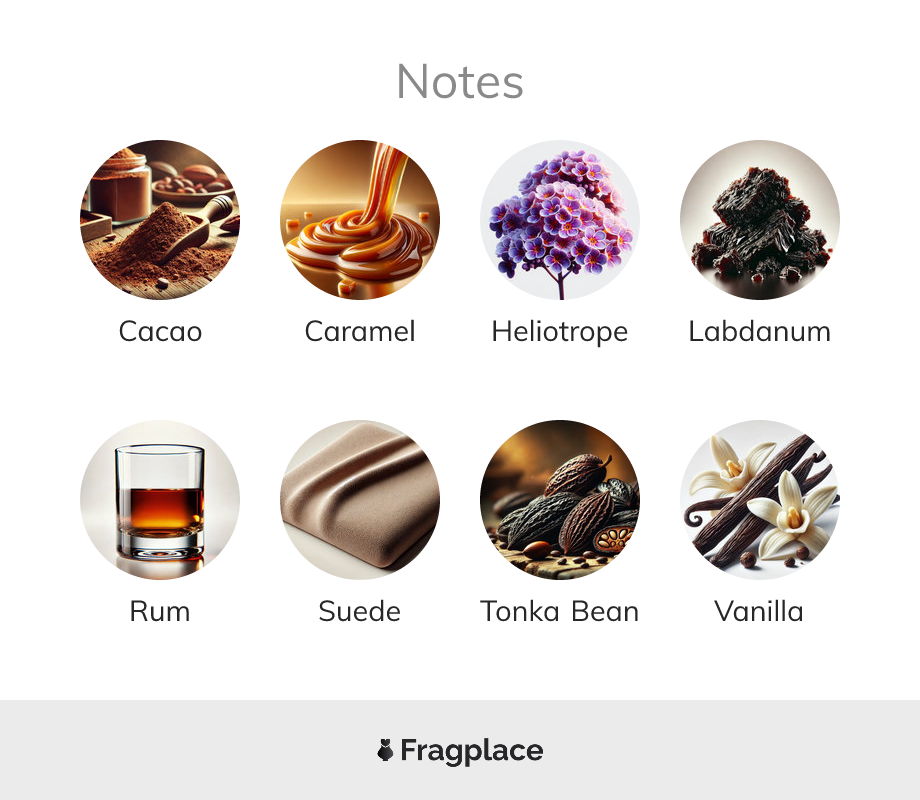Image resolution: width=920 pixels, height=800 pixels.
Task: Click the Labdanum resin image
Action: (x=760, y=220)
